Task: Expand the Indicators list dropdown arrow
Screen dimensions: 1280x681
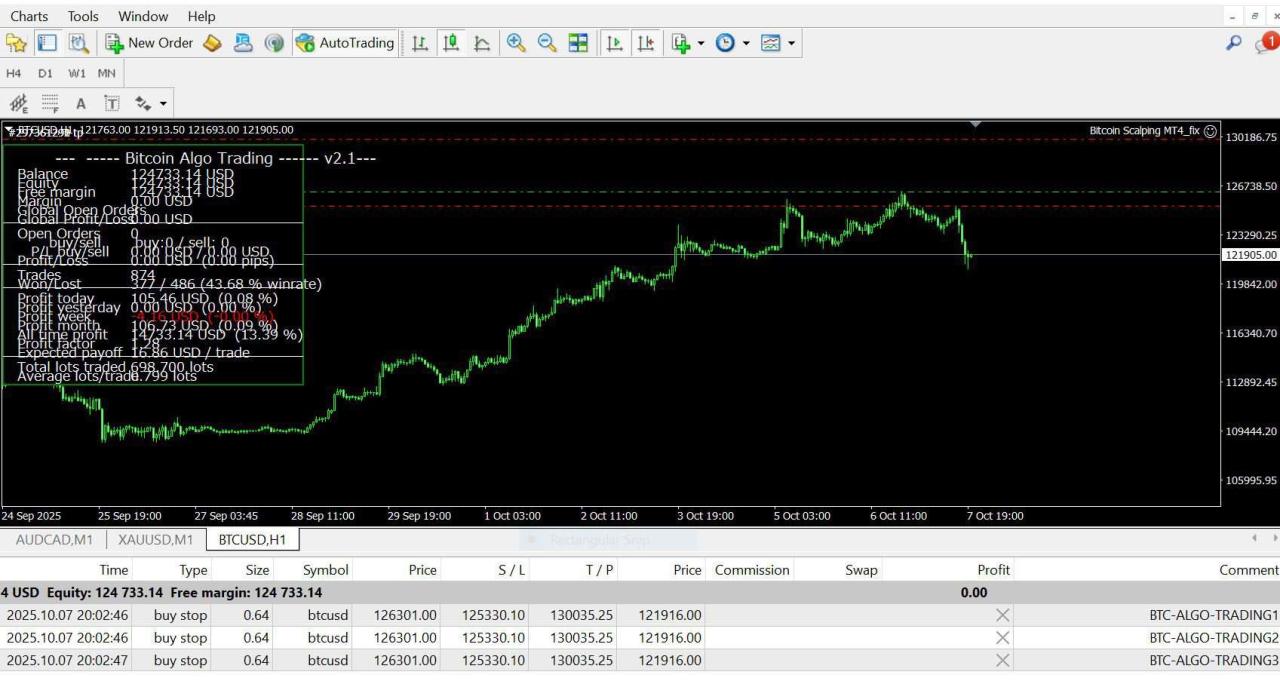Action: [701, 43]
